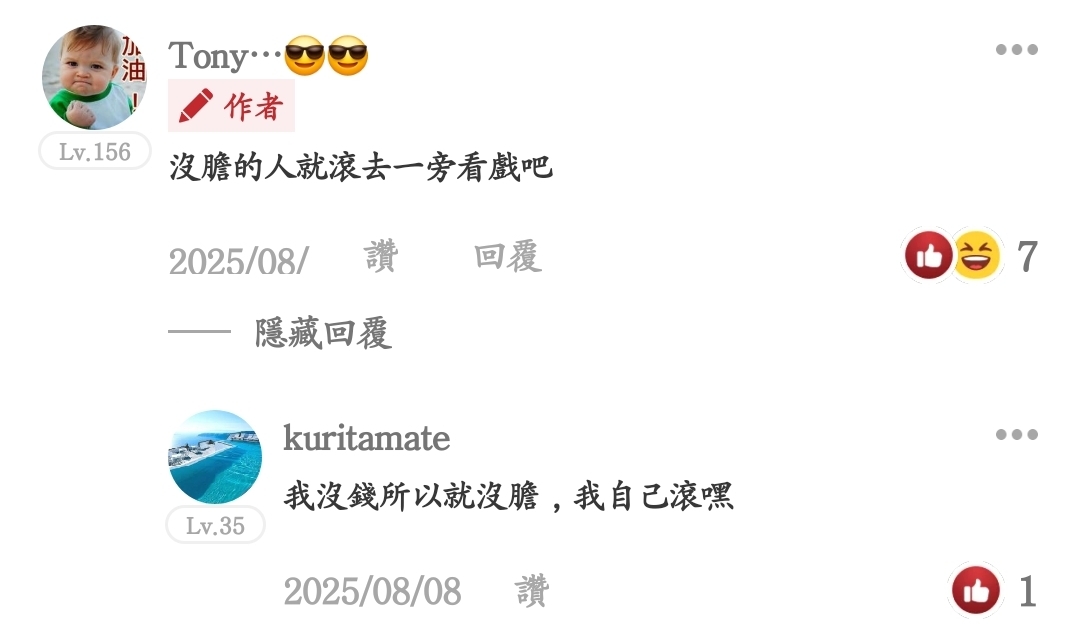Click the first sunglasses emoji beside Tony
The image size is (1080, 642).
point(304,56)
